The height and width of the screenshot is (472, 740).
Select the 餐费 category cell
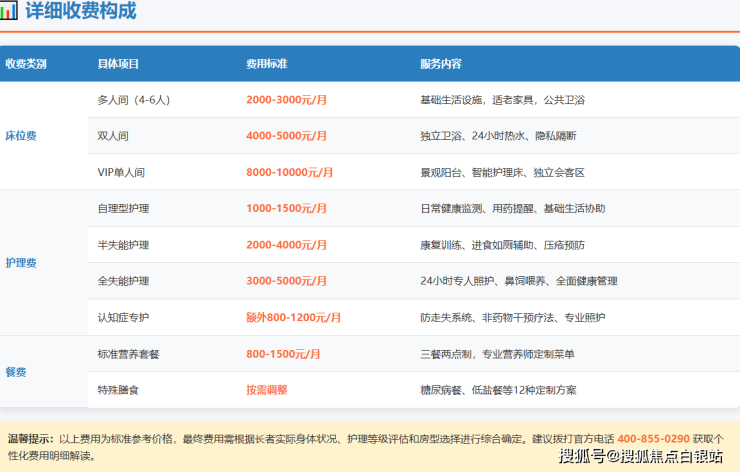tap(16, 372)
